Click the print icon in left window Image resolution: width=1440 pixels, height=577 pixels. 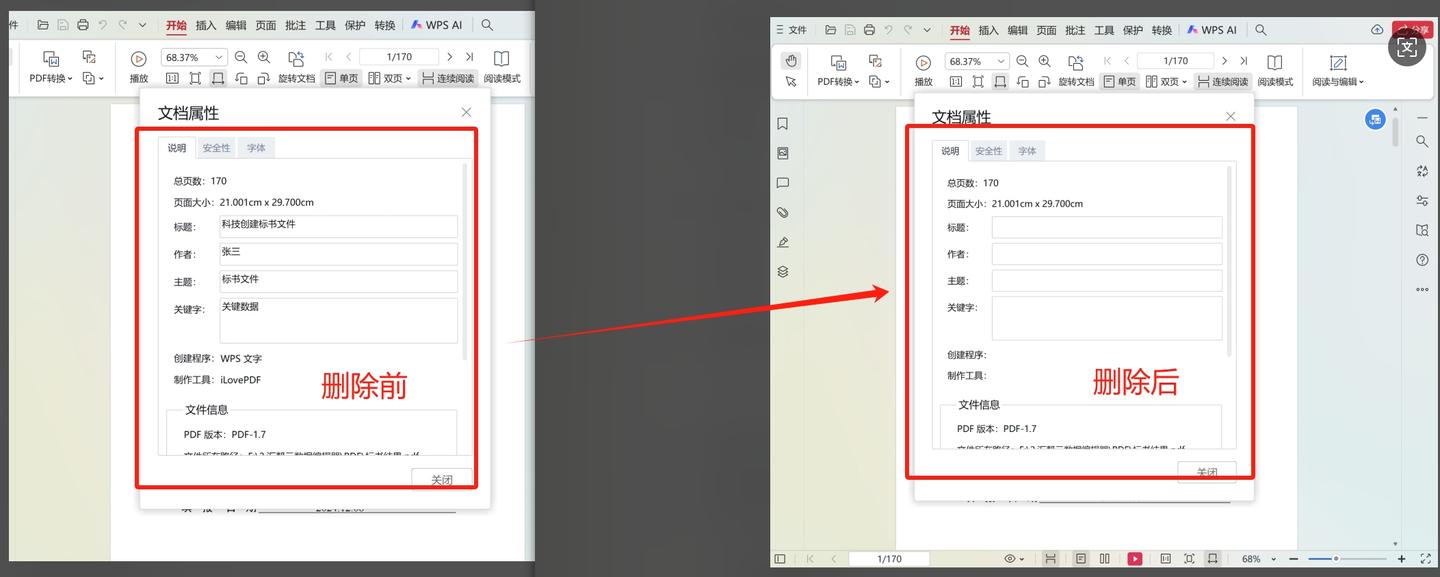pyautogui.click(x=83, y=24)
